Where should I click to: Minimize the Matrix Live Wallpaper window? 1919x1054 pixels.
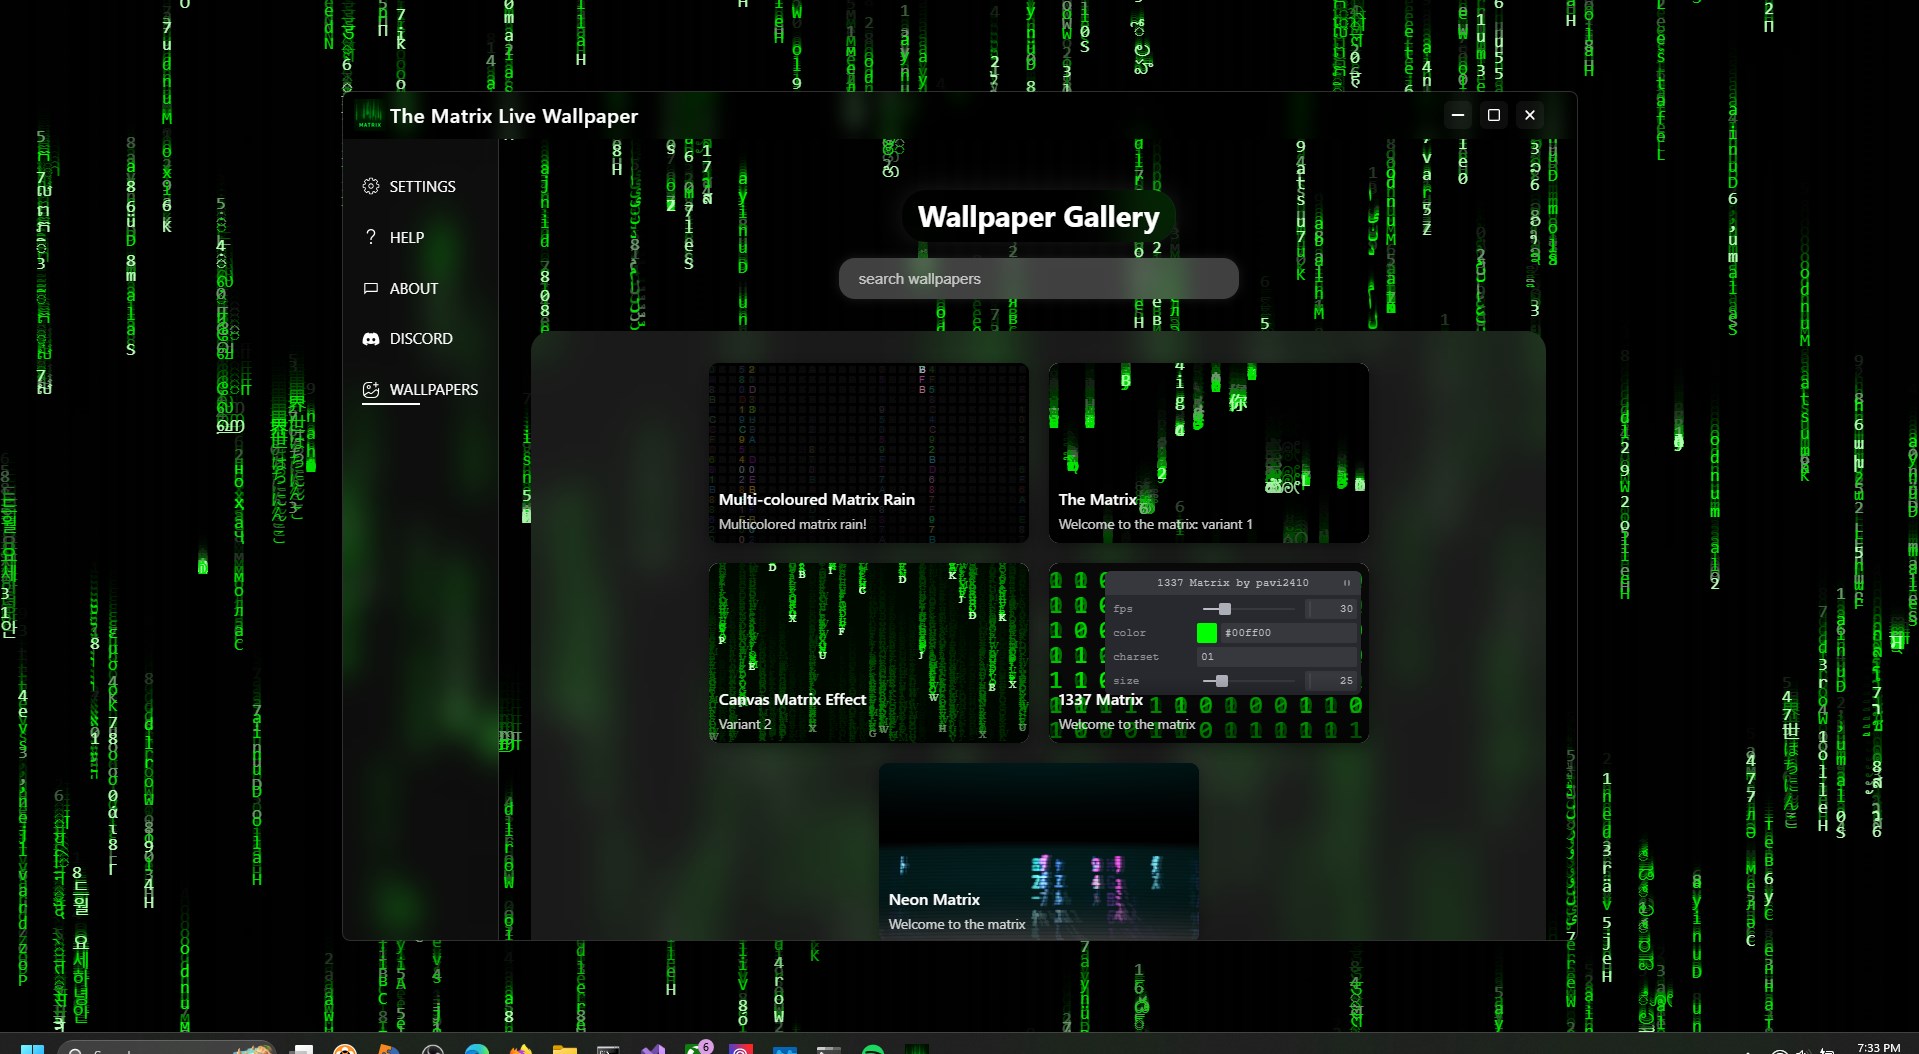(x=1458, y=115)
